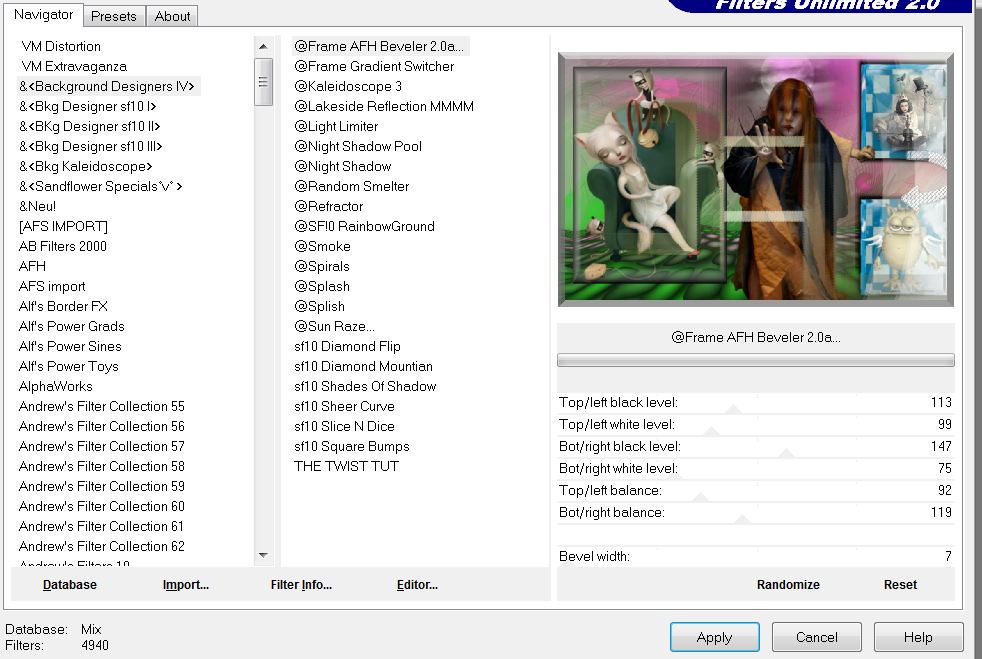Select Alf's Power Grads category

click(x=71, y=326)
